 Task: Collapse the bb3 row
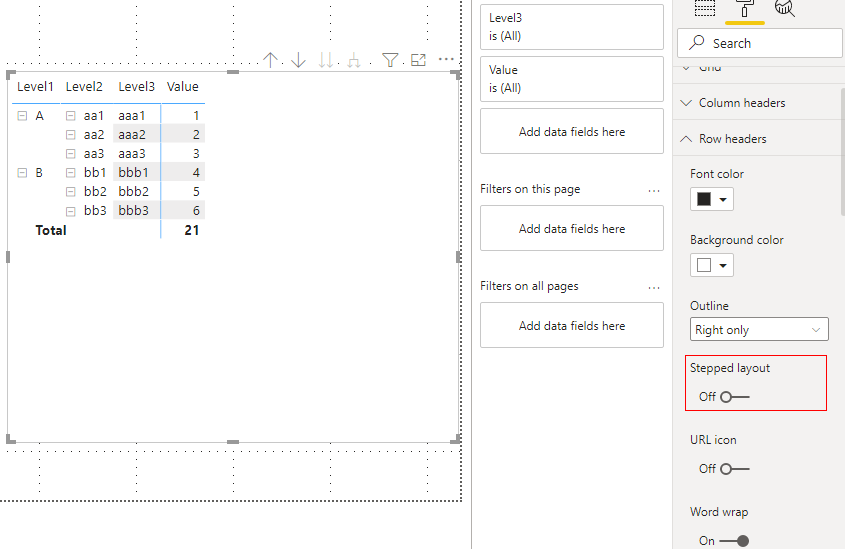[71, 211]
